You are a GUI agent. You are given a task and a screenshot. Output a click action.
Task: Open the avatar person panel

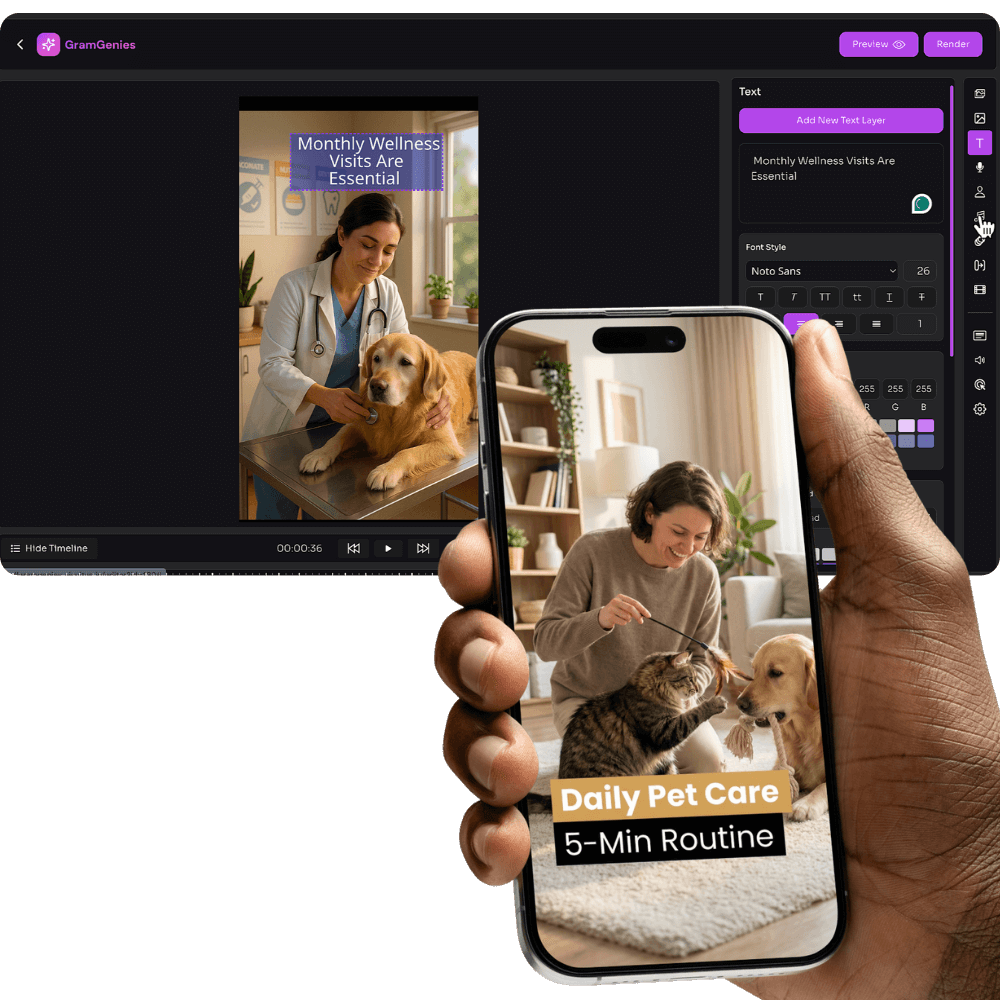click(x=980, y=192)
